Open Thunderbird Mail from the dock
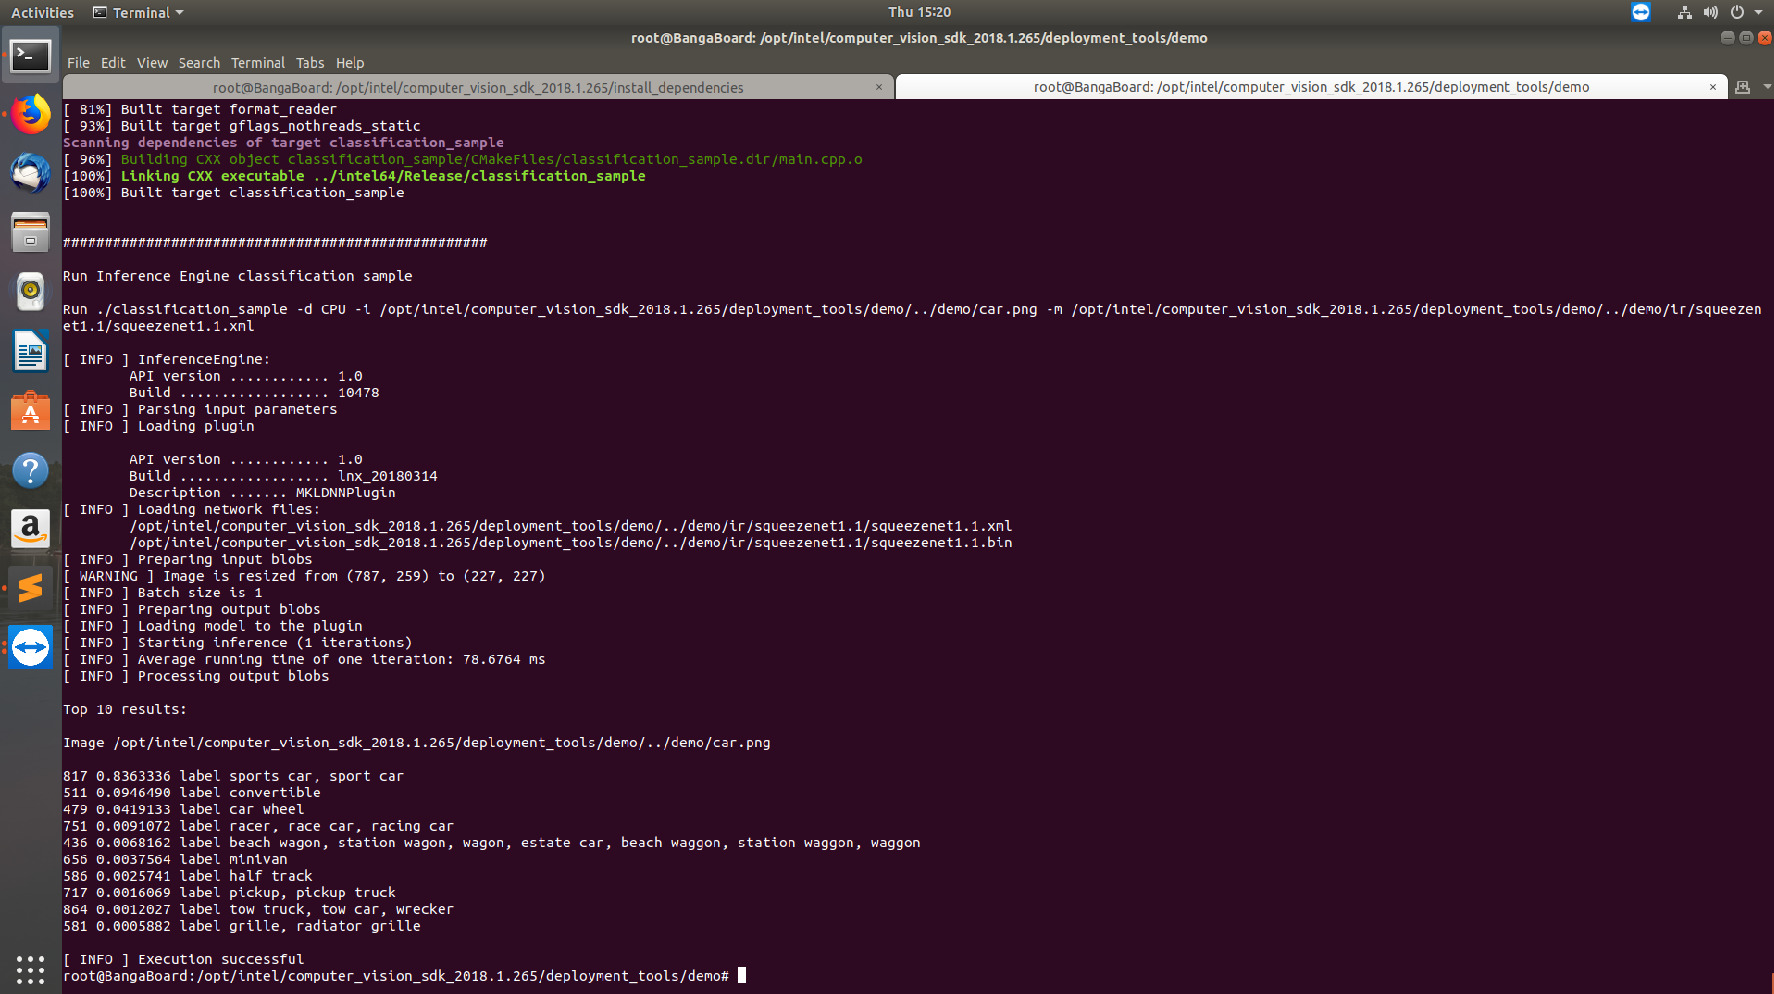This screenshot has height=994, width=1774. 30,173
